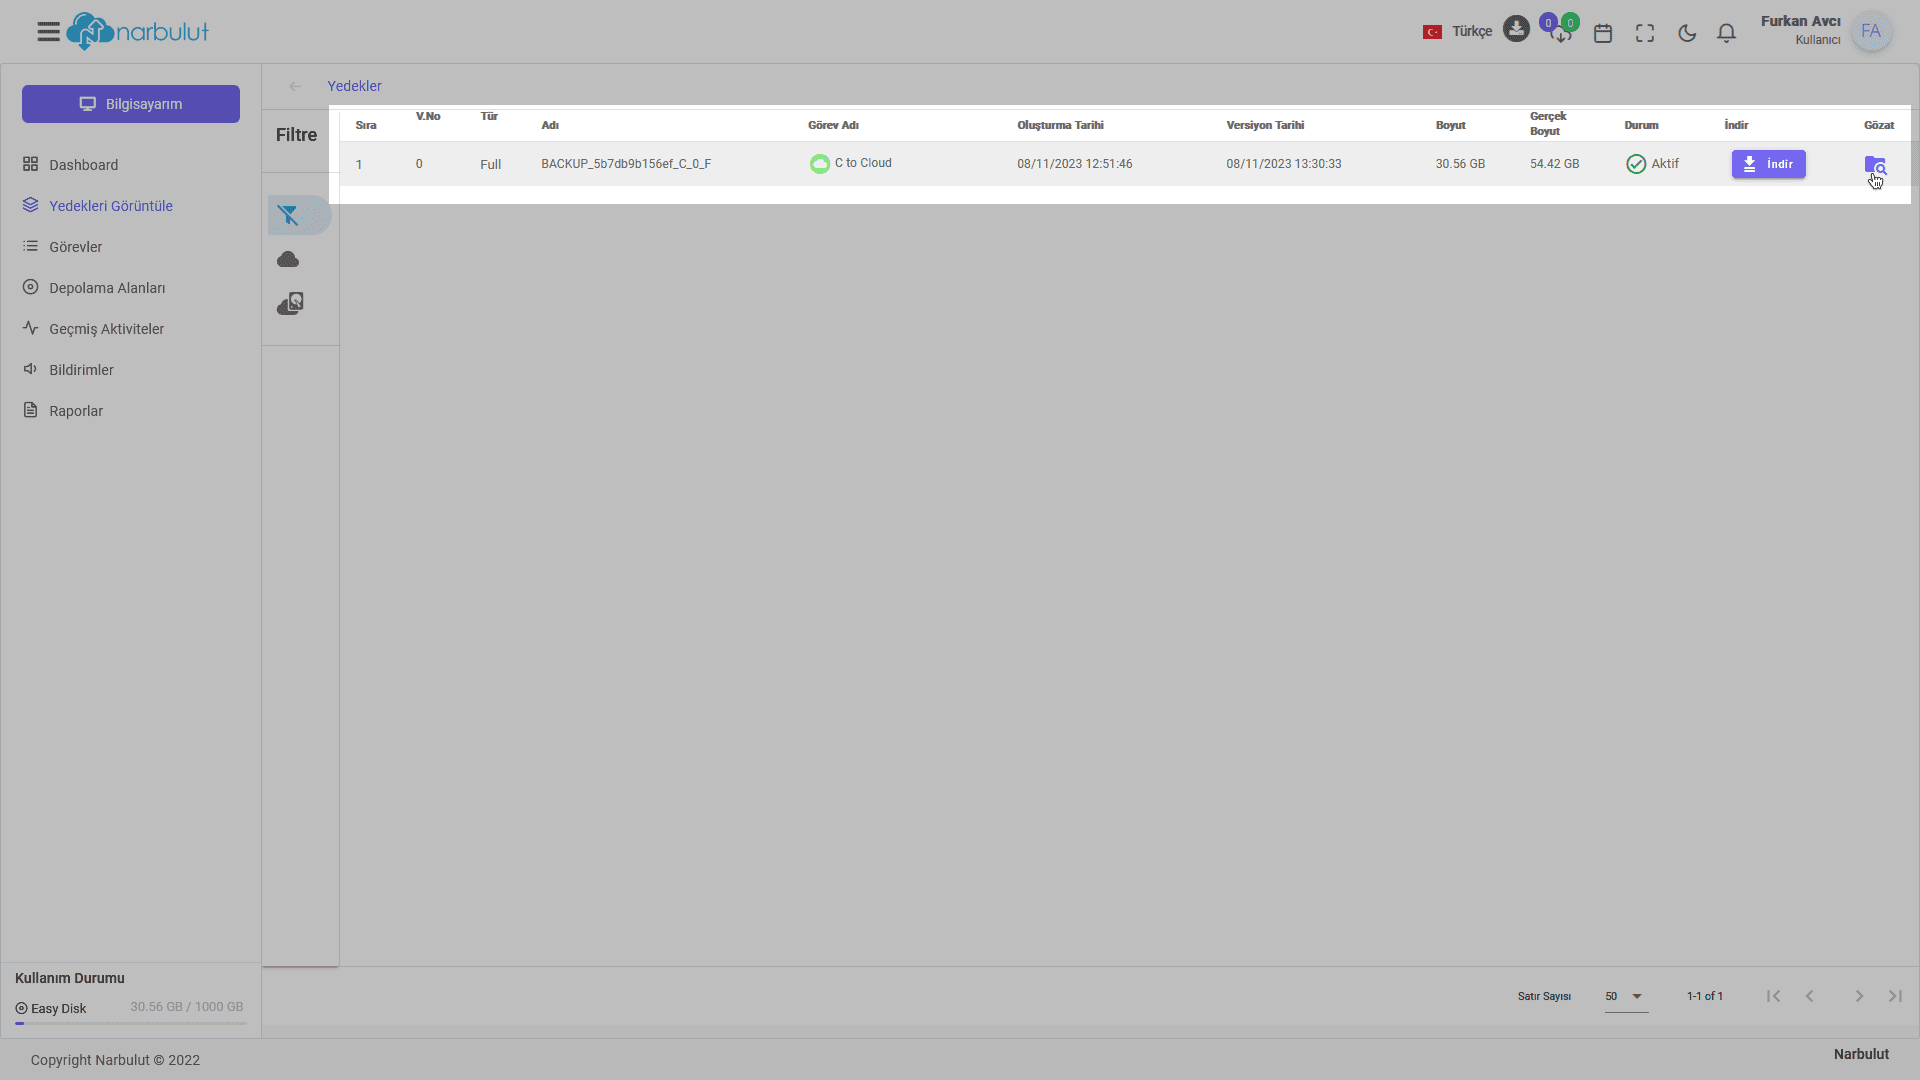Select the cloud backups filter icon

coord(288,260)
